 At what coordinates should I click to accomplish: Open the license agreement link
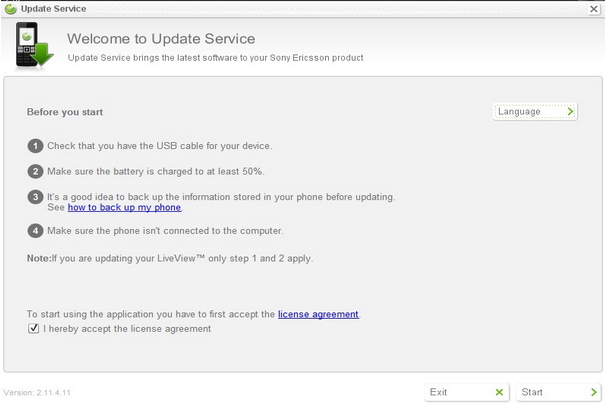pyautogui.click(x=318, y=314)
